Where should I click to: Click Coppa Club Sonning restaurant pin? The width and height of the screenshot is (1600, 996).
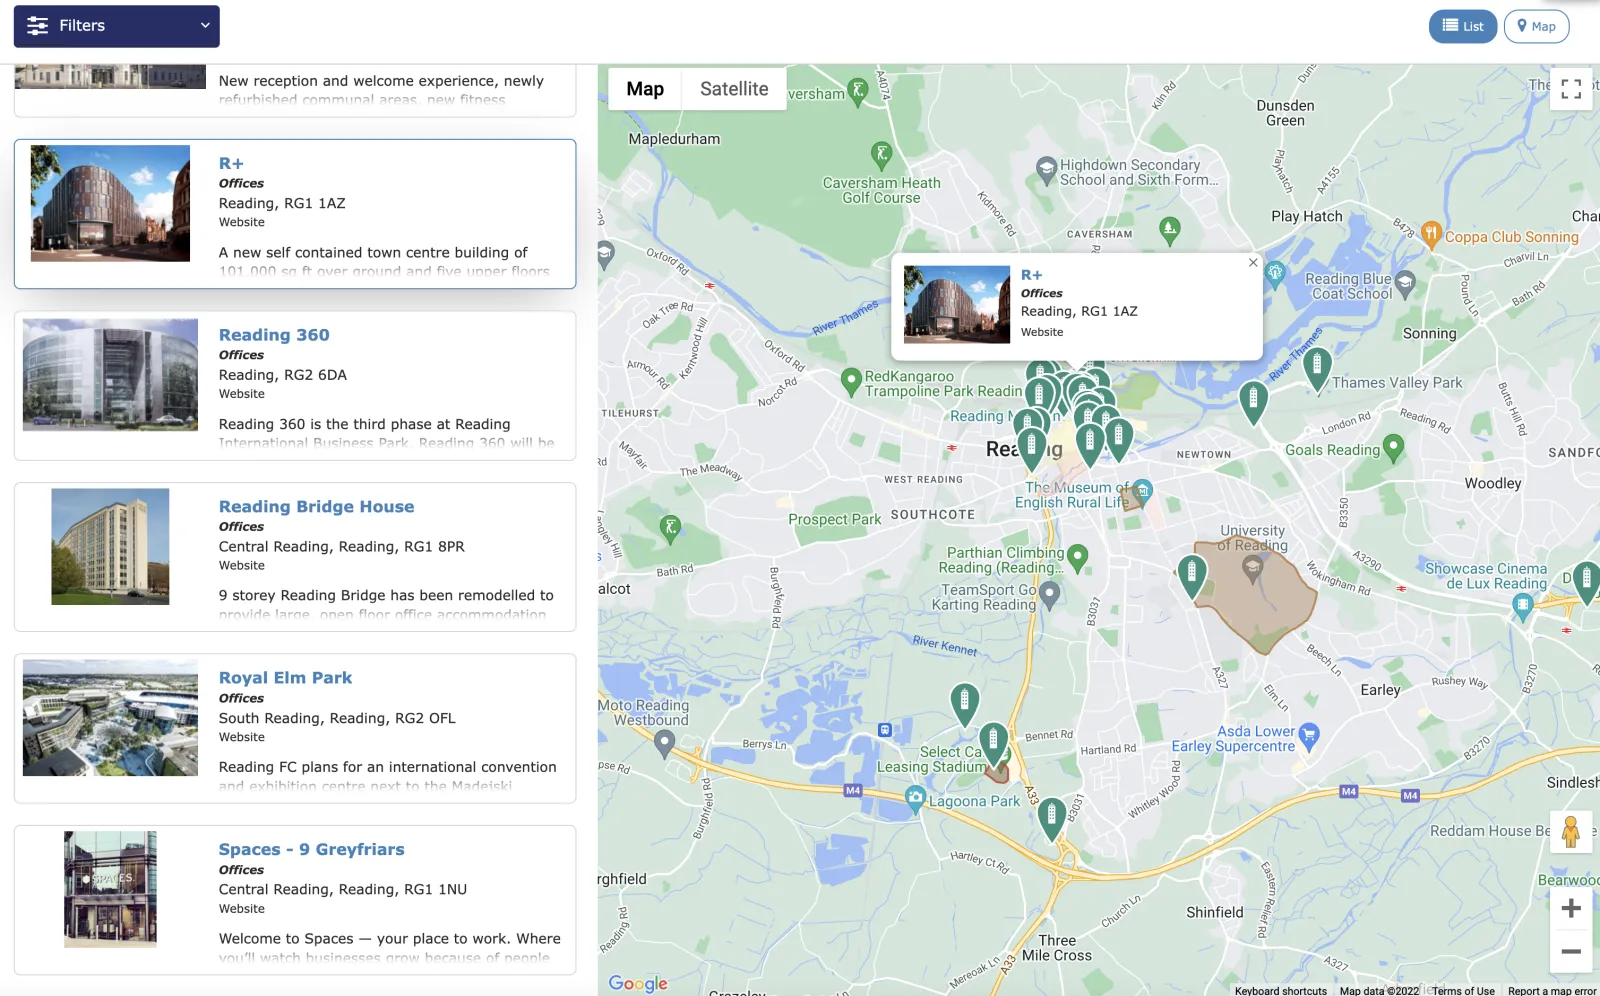tap(1431, 234)
